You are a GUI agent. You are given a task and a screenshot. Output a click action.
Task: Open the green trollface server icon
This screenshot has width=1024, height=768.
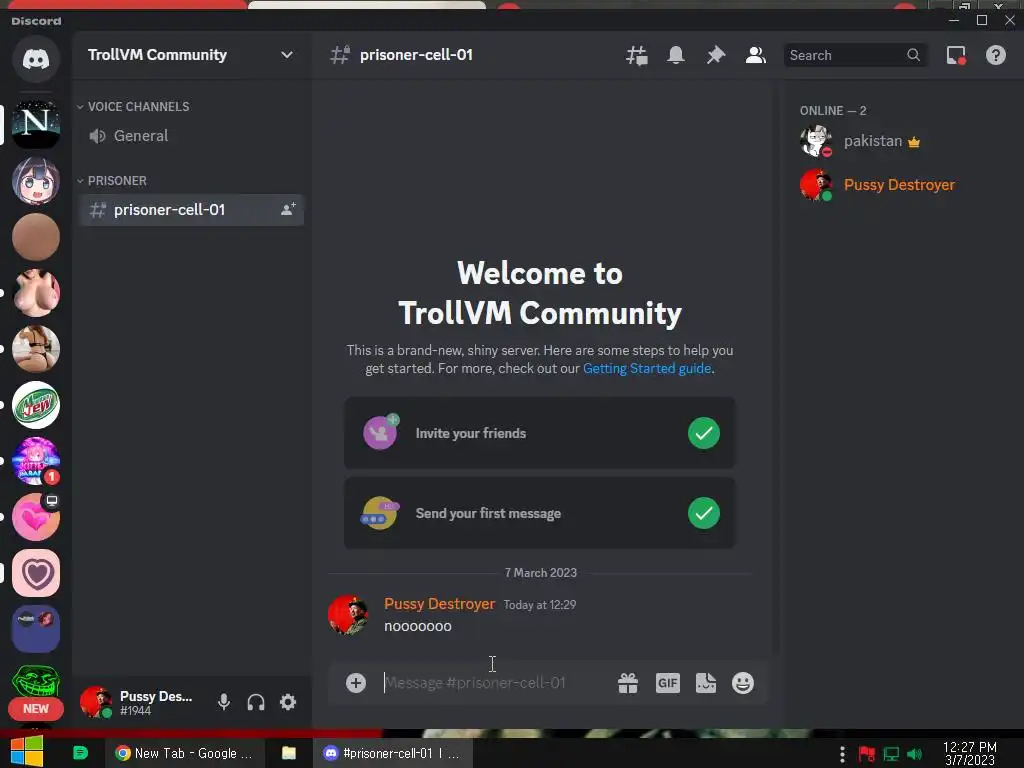pyautogui.click(x=36, y=681)
